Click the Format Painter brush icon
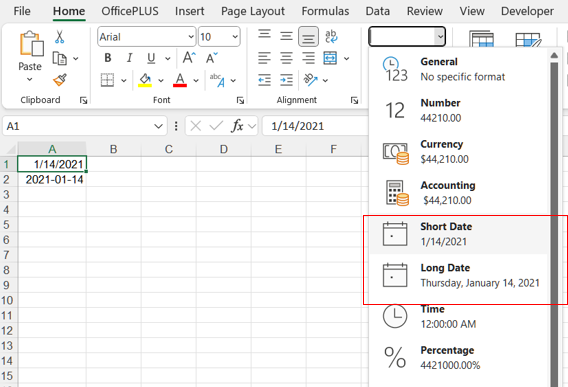Screen dimensions: 568x387 coord(60,80)
